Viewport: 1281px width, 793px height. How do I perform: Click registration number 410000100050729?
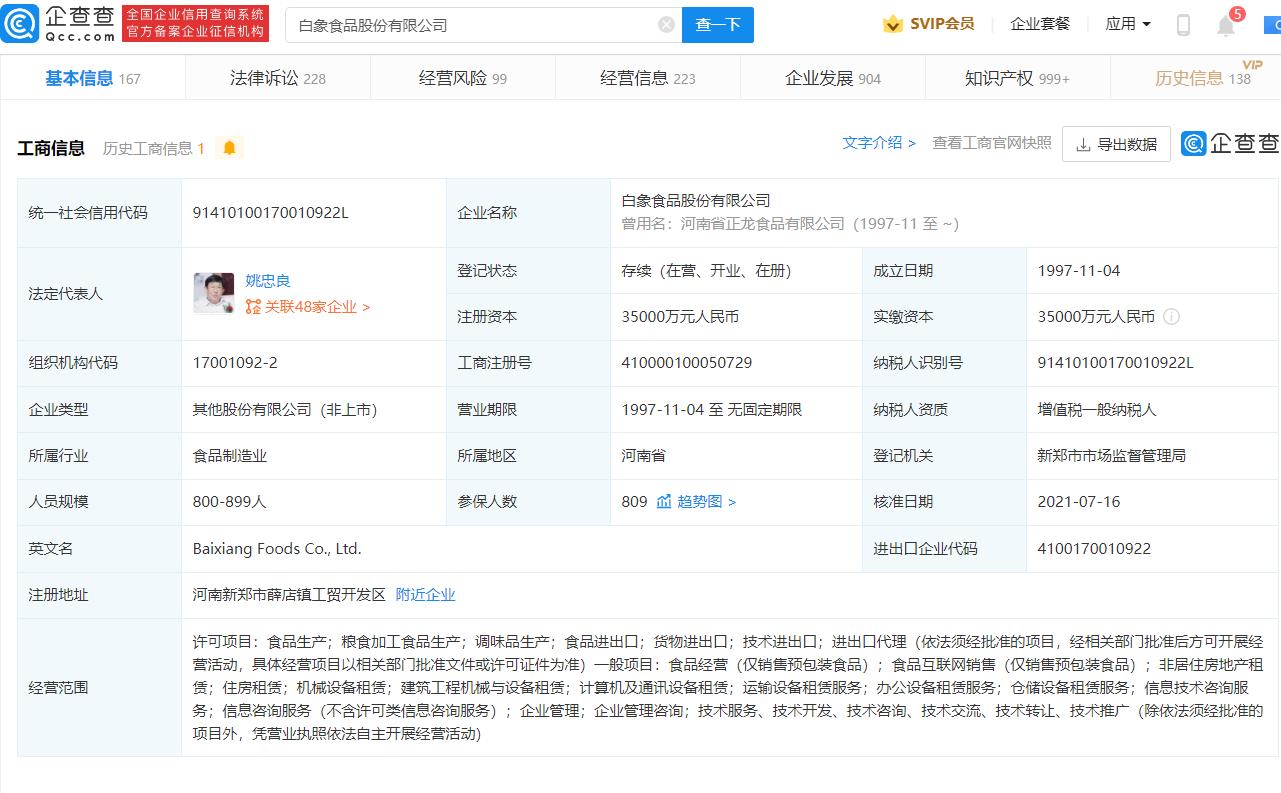point(687,363)
